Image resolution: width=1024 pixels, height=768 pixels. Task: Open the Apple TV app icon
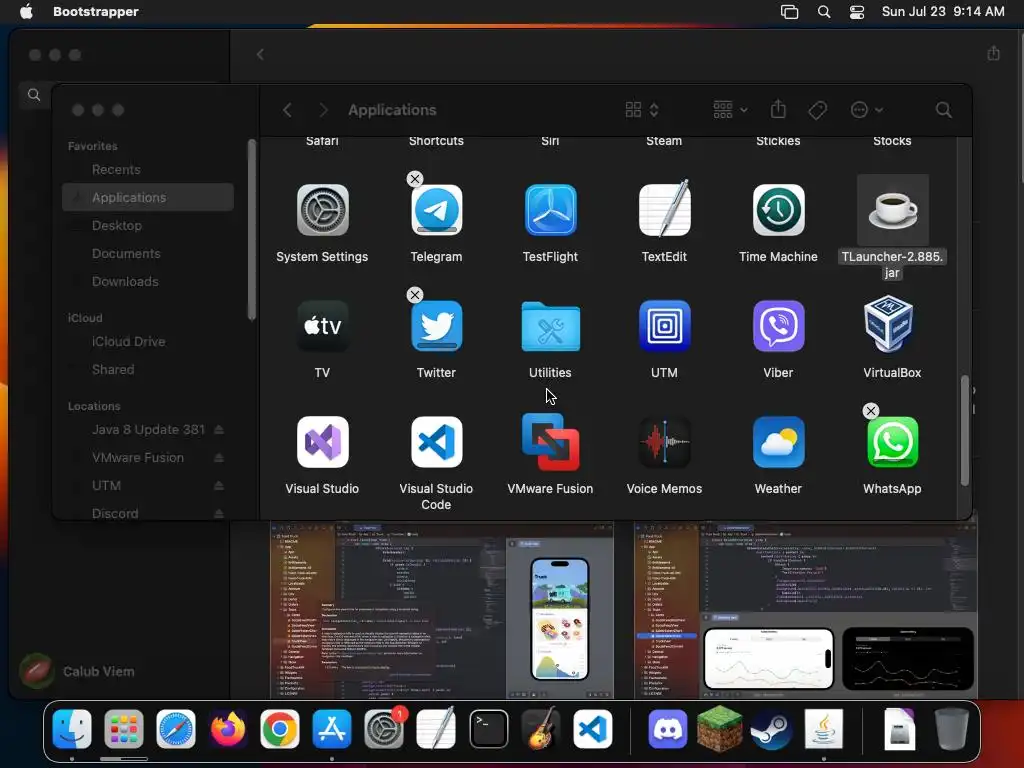click(x=323, y=325)
